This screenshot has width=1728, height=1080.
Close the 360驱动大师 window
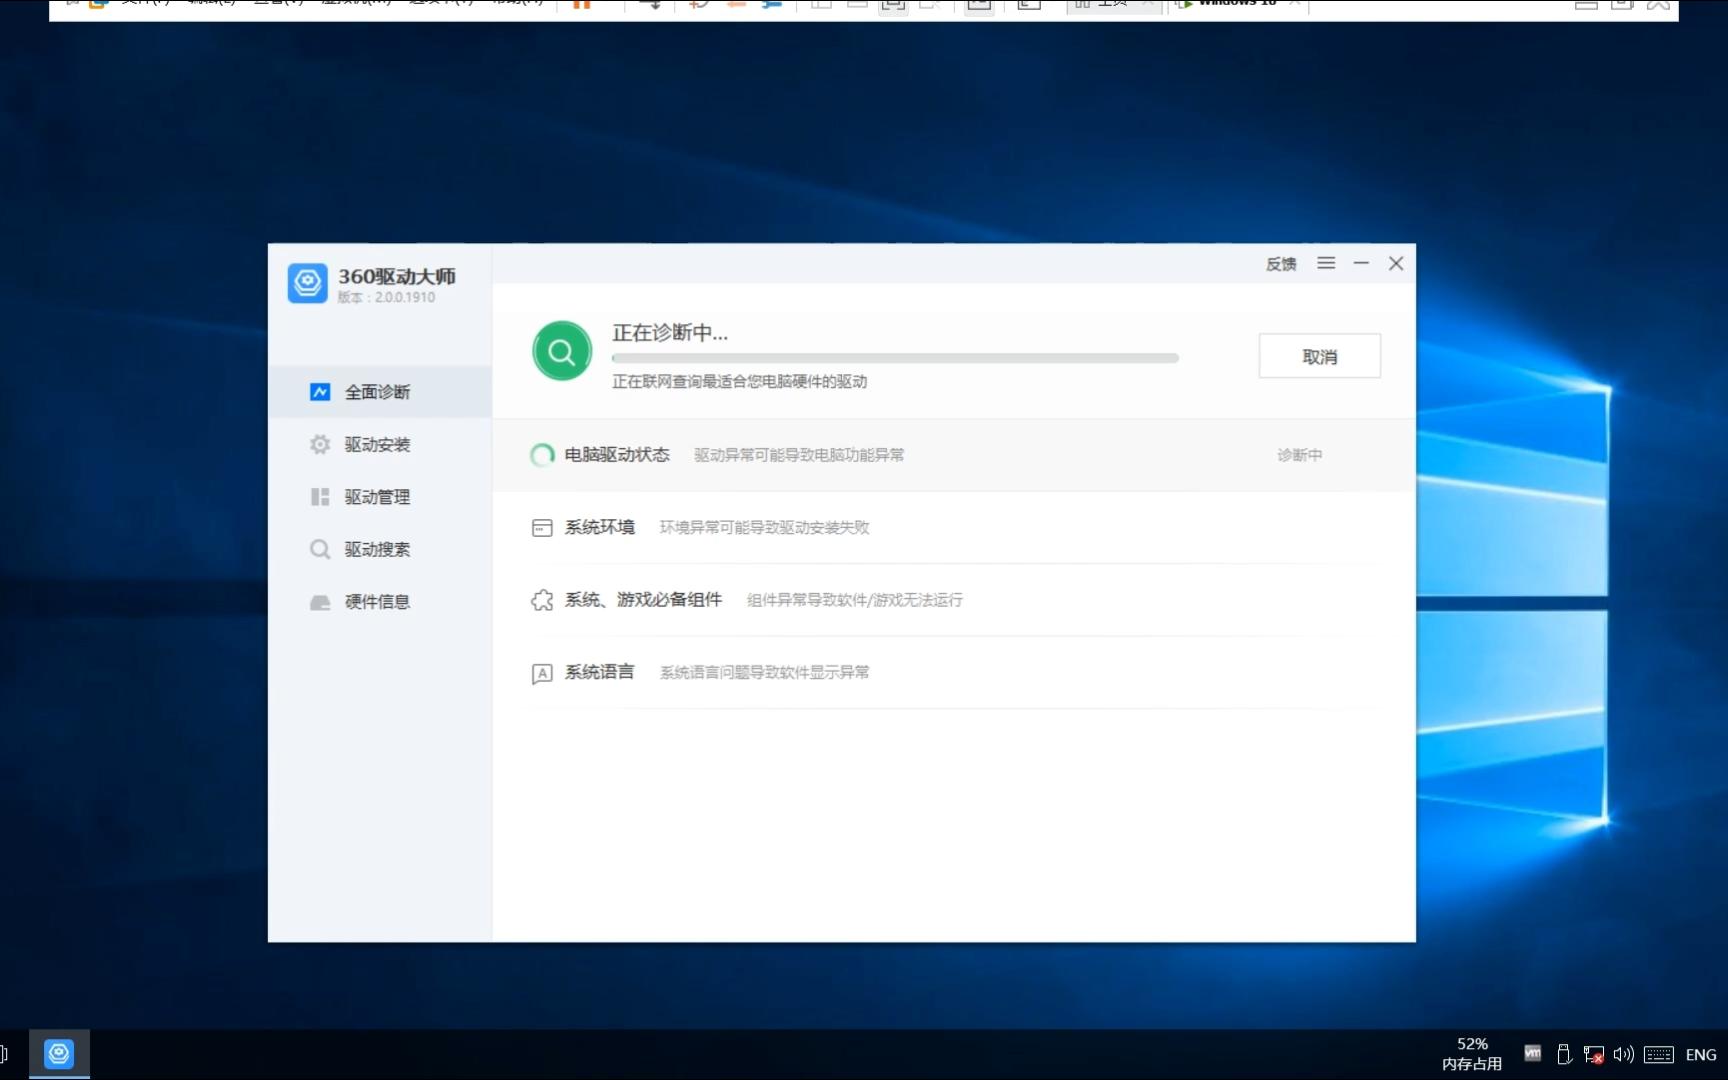pyautogui.click(x=1396, y=263)
